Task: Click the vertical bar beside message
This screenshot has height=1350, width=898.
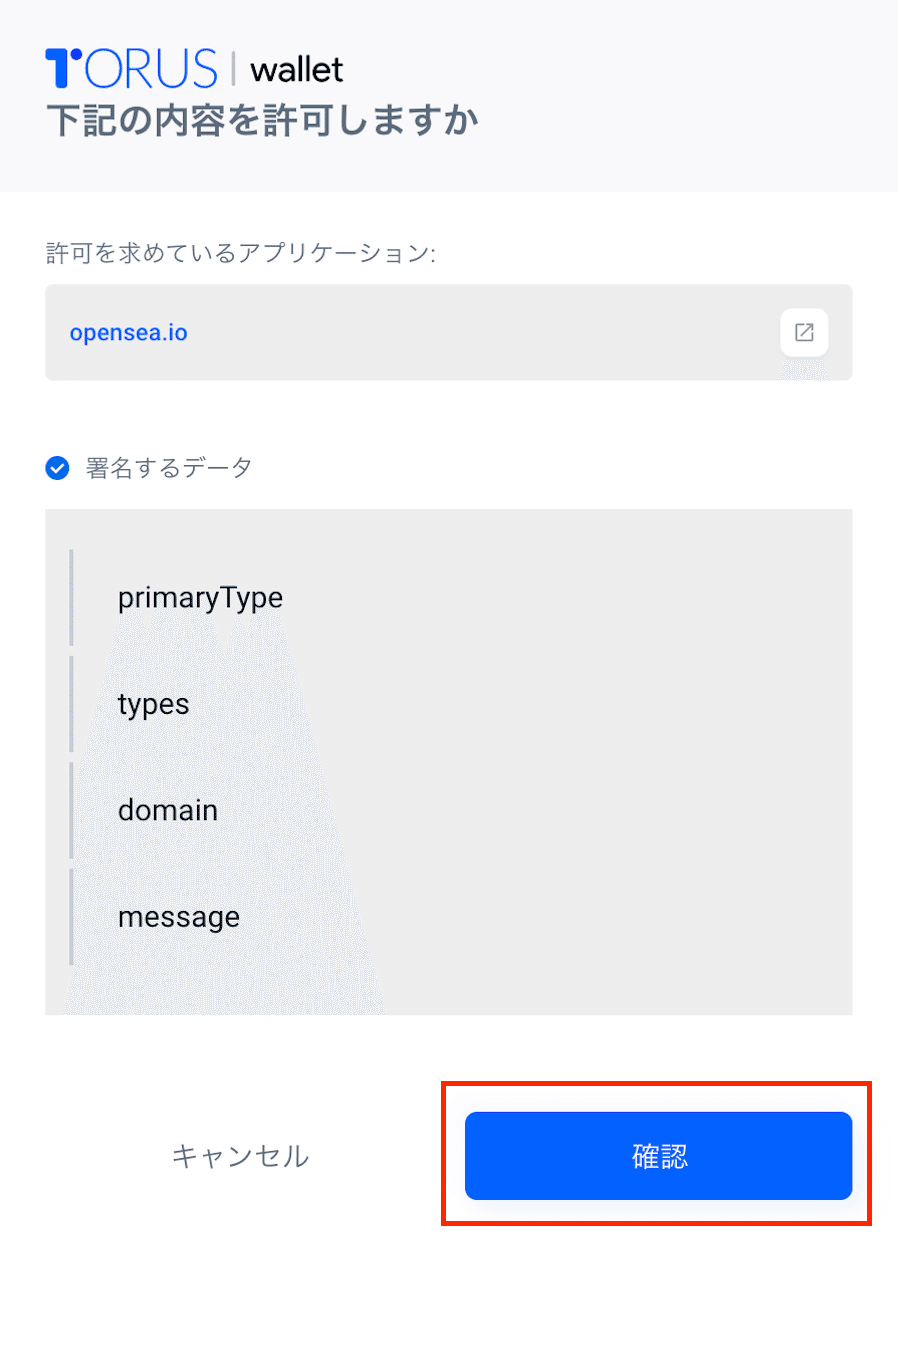Action: click(x=71, y=917)
